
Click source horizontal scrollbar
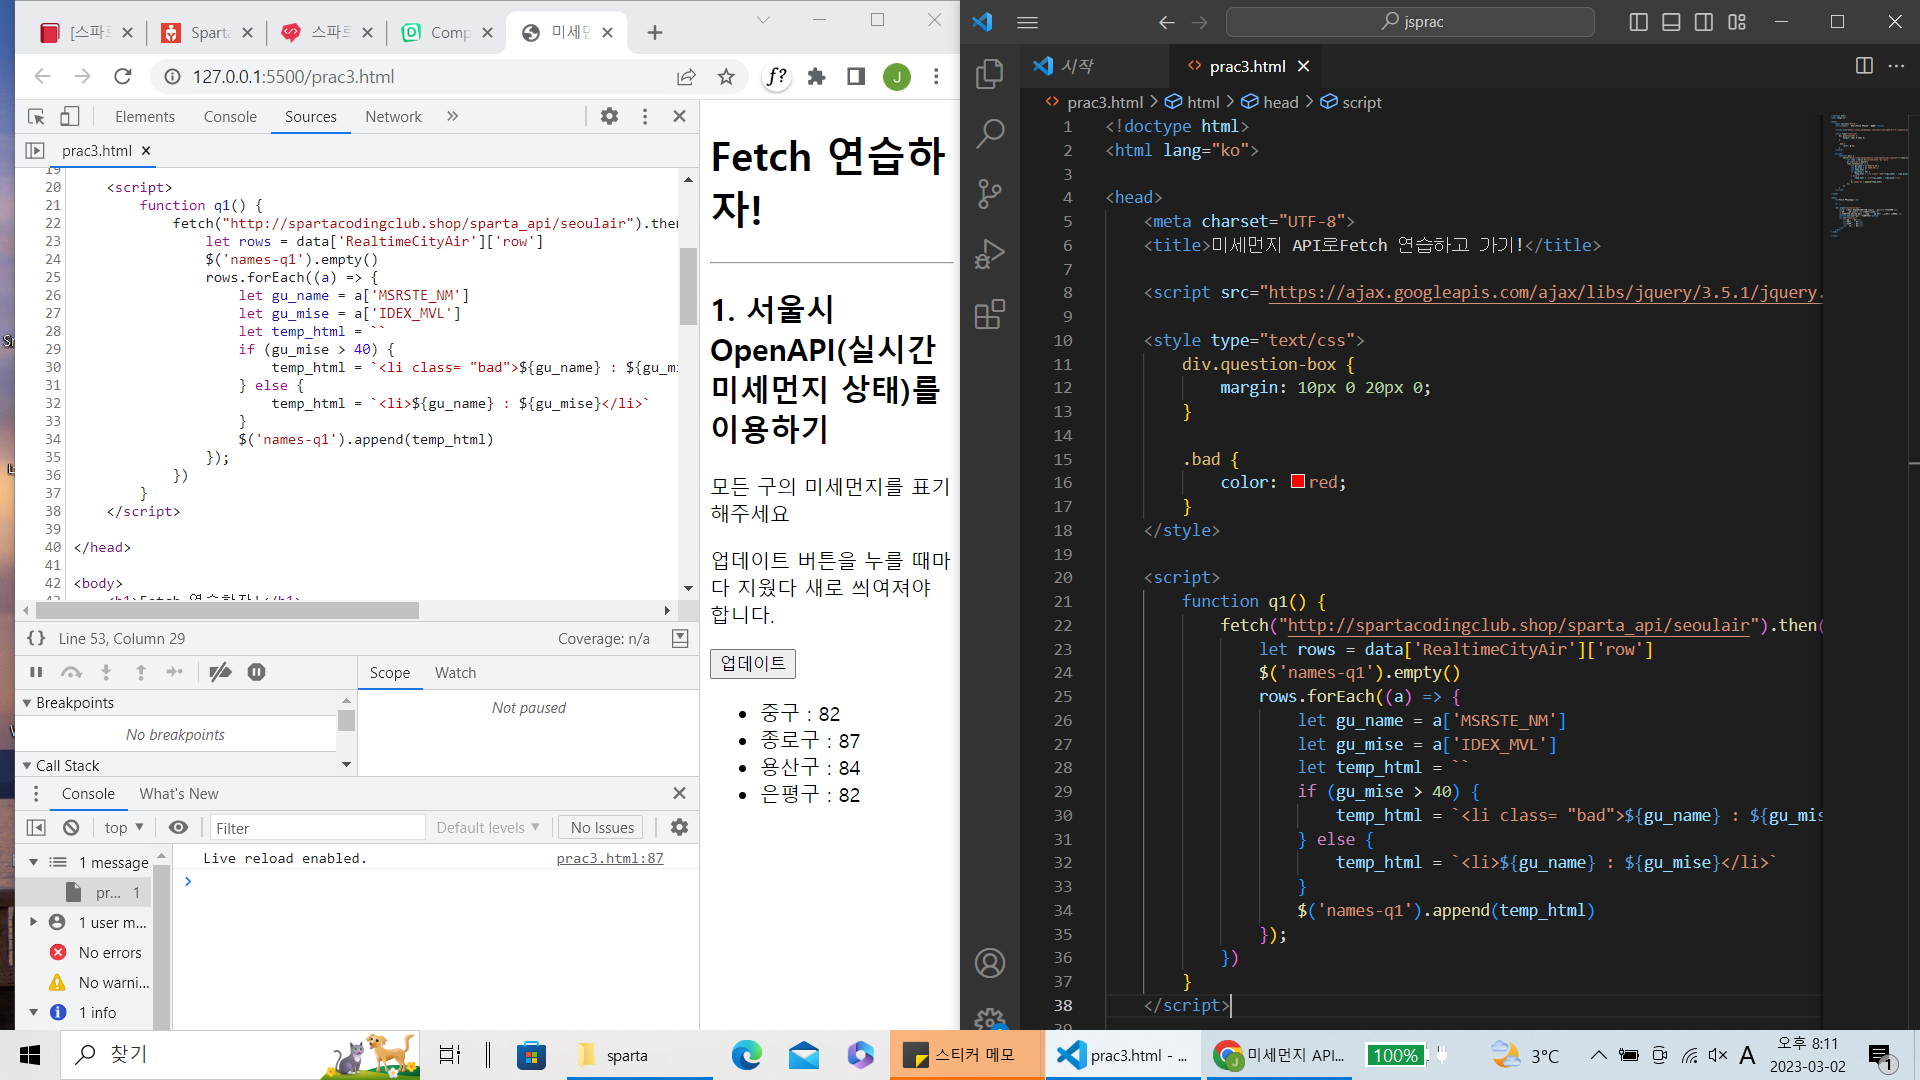click(228, 610)
